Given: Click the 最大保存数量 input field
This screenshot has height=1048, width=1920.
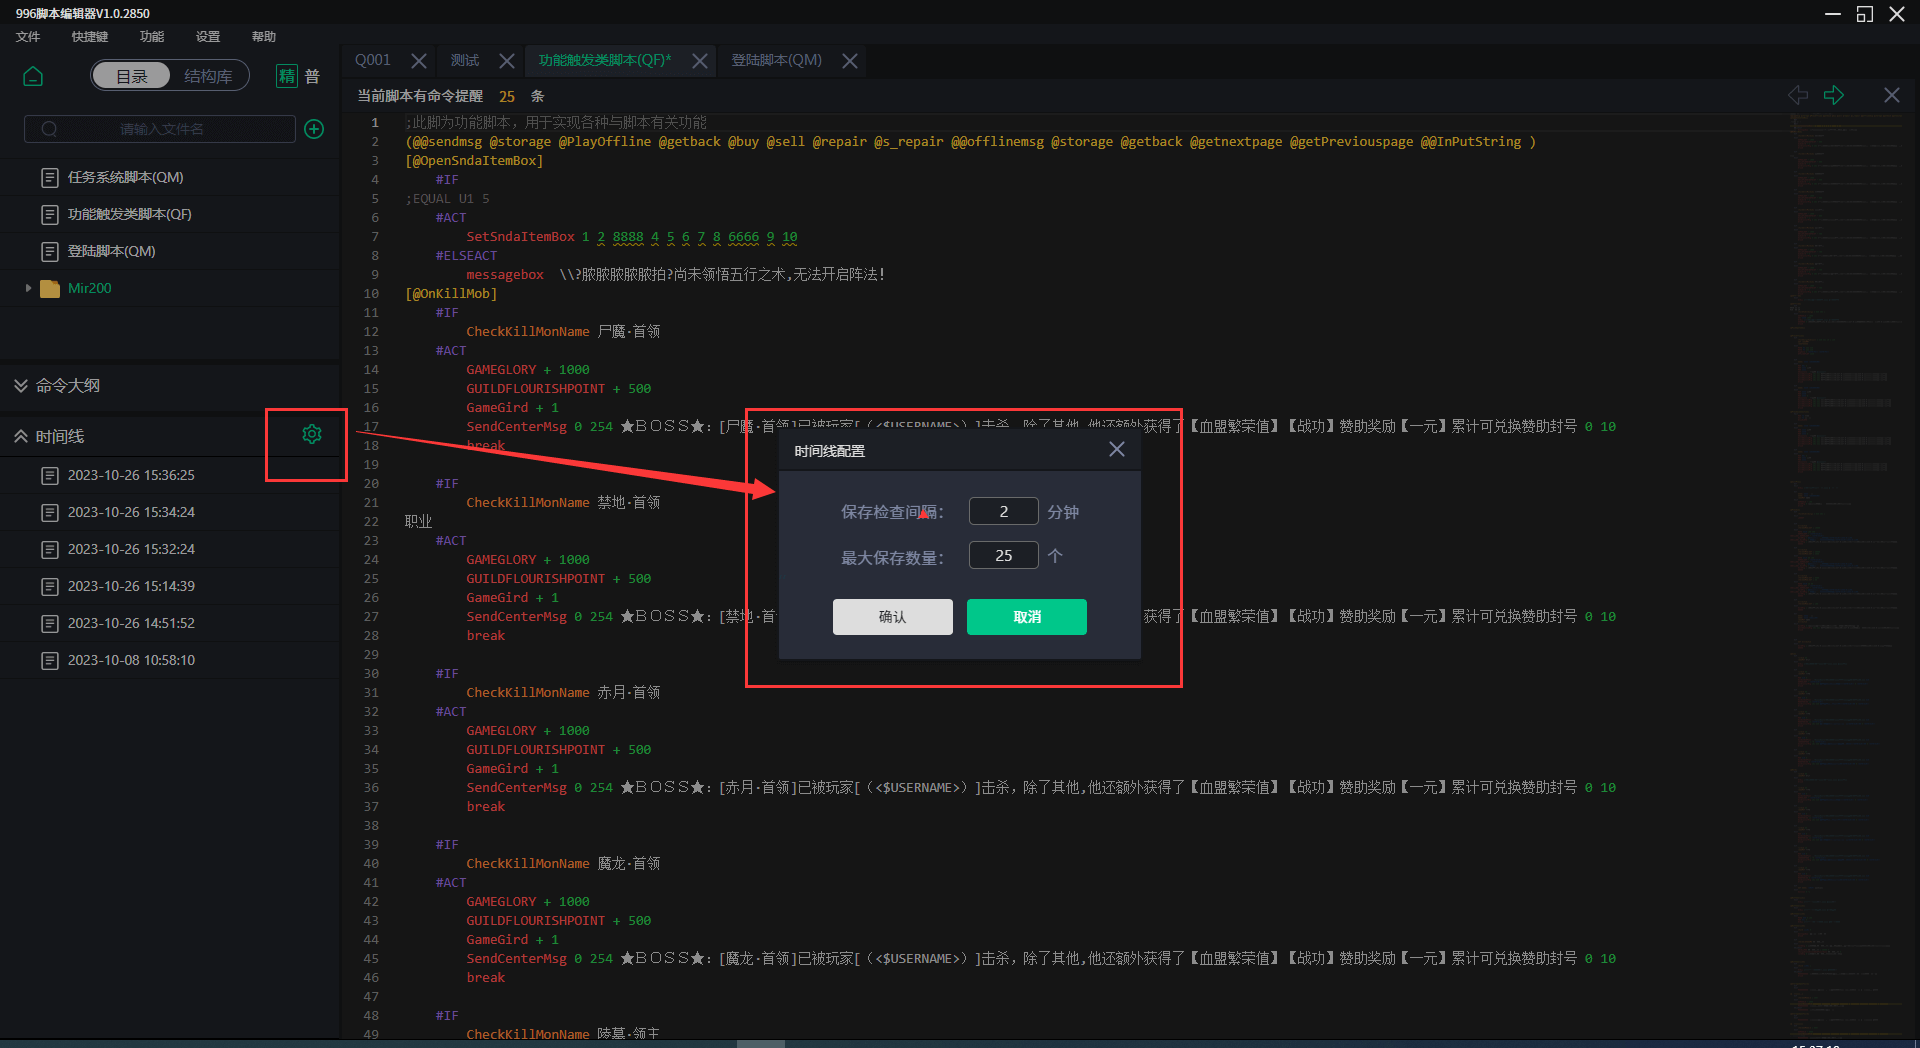Looking at the screenshot, I should coord(1003,555).
